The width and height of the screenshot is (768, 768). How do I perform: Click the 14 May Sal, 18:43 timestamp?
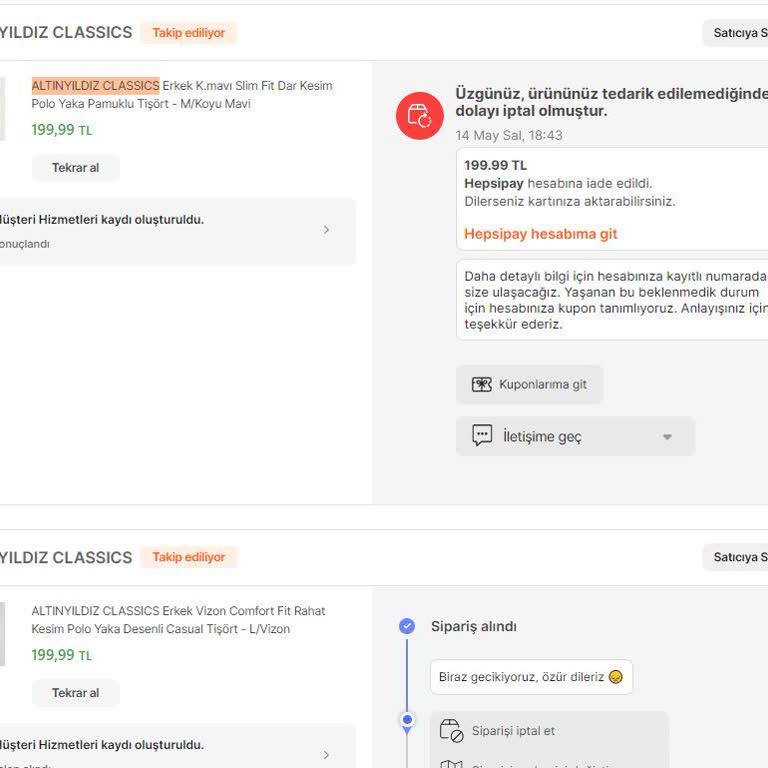pos(509,135)
